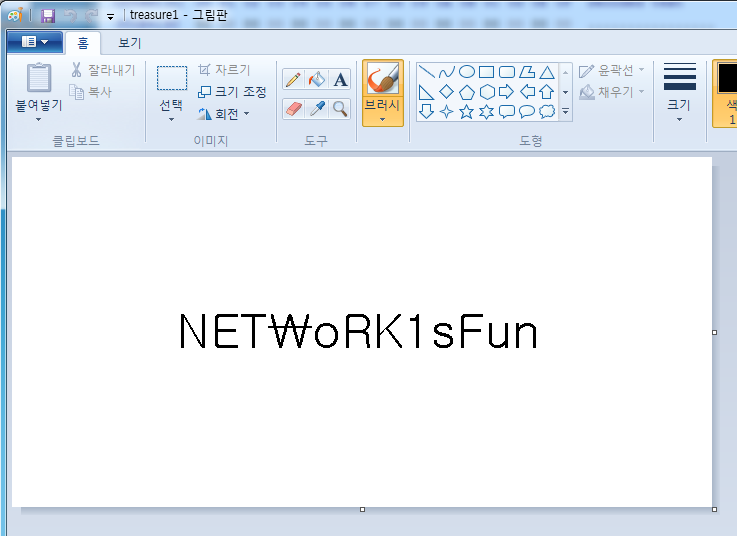Click the canvas right-edge resize handle

click(714, 332)
